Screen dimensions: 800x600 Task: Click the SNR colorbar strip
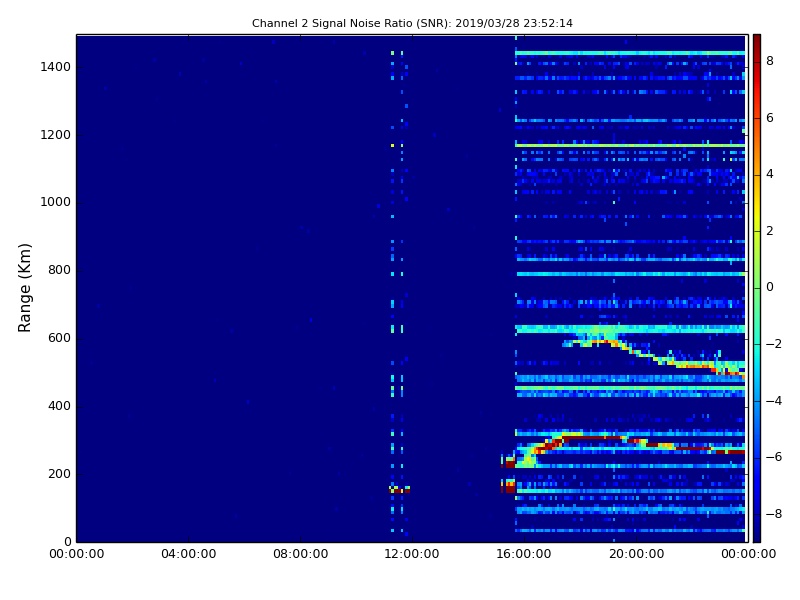click(x=757, y=288)
